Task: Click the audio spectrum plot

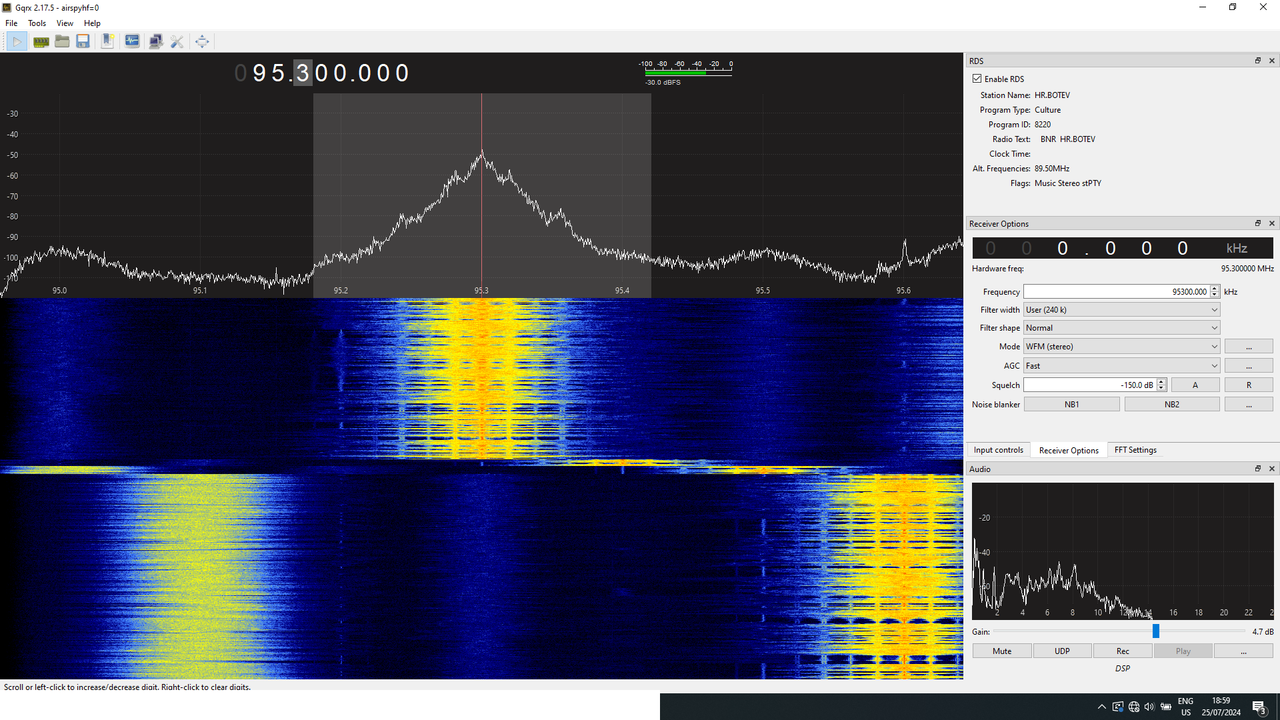Action: click(1123, 550)
